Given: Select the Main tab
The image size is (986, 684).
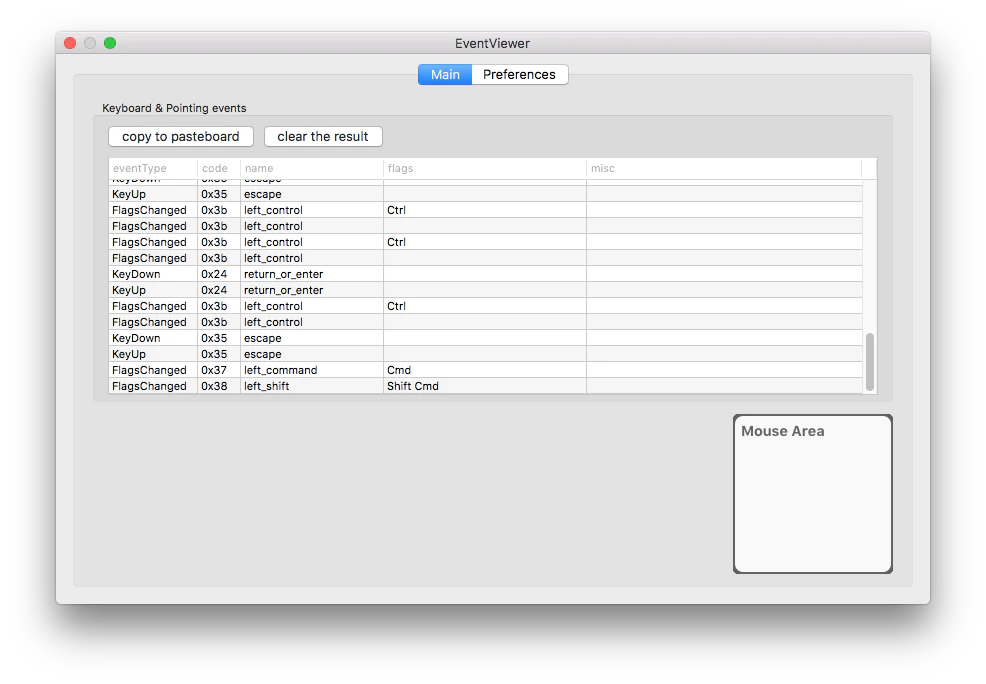Looking at the screenshot, I should pos(445,75).
